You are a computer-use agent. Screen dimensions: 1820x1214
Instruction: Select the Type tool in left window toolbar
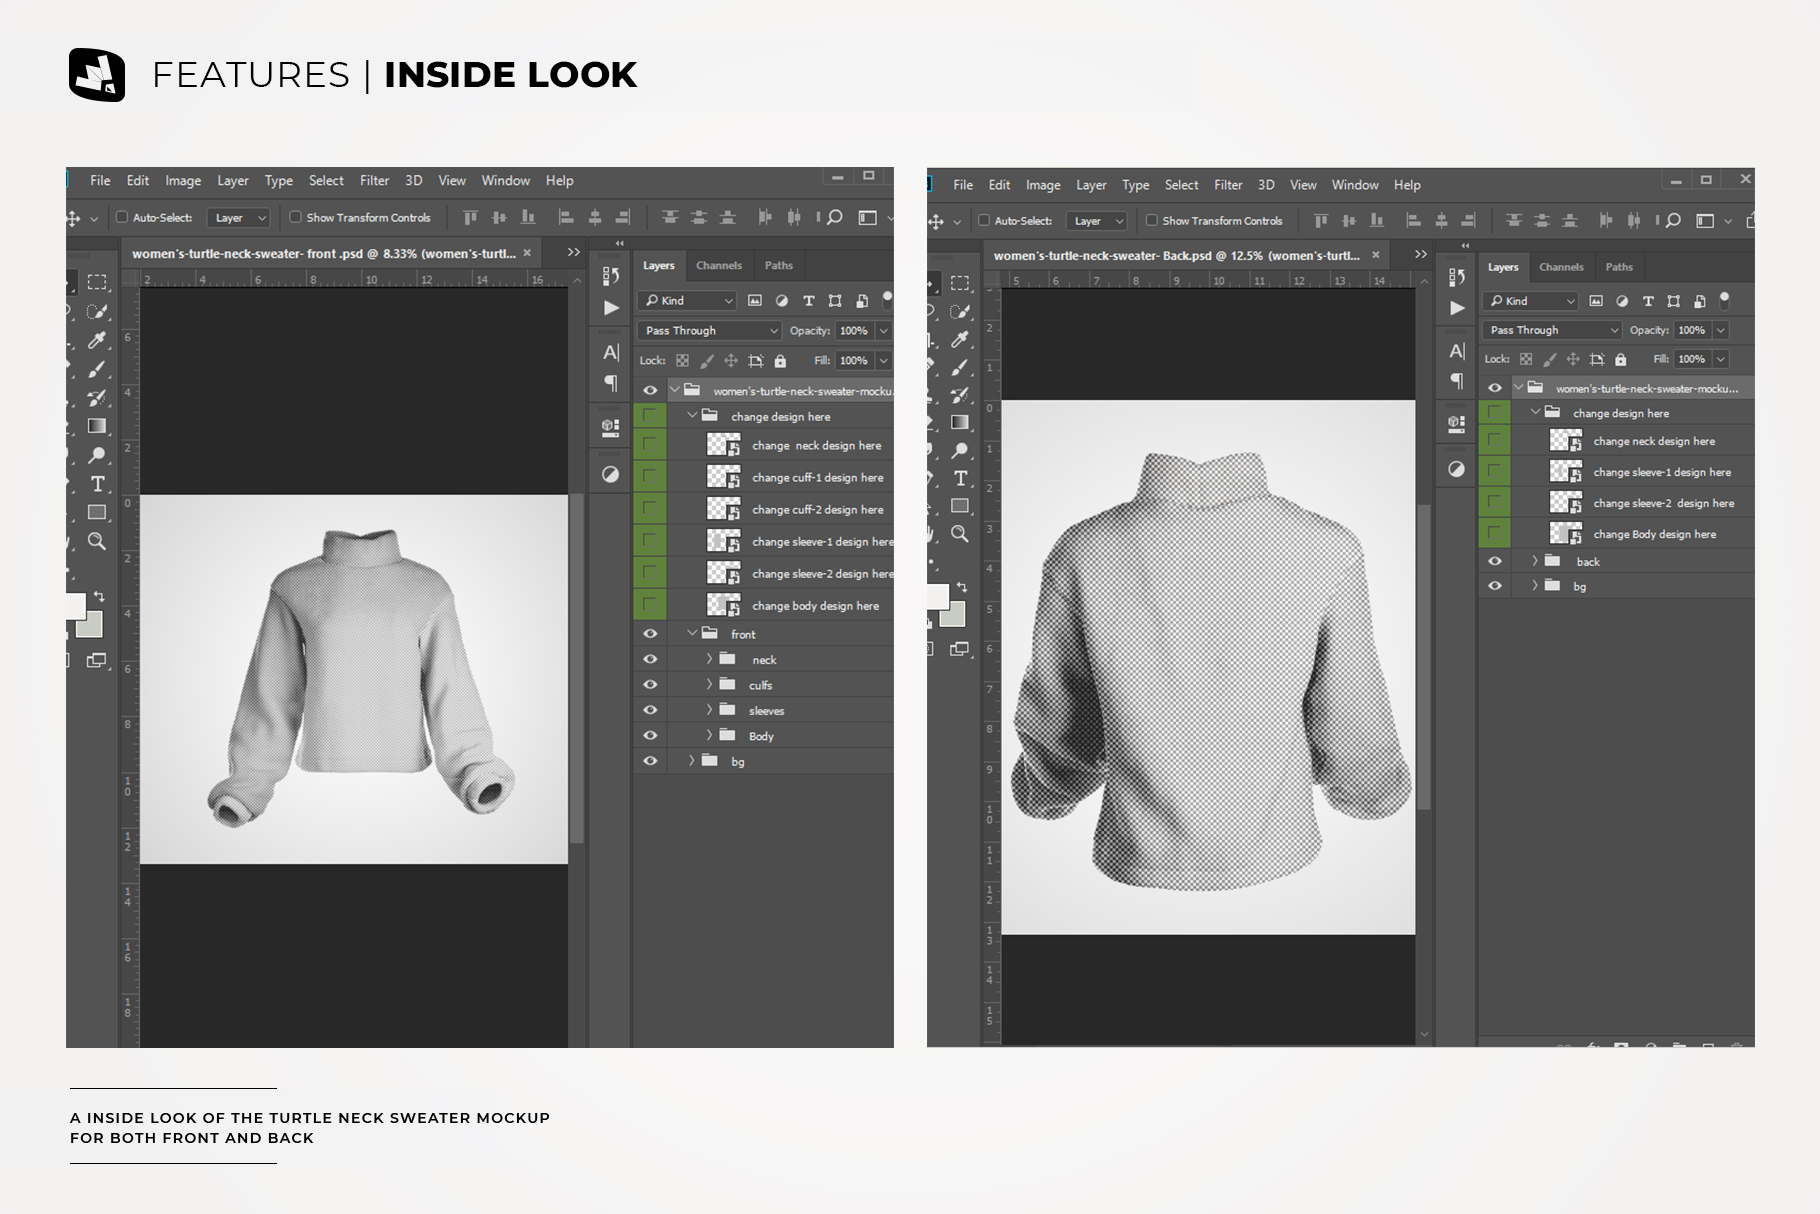(98, 484)
